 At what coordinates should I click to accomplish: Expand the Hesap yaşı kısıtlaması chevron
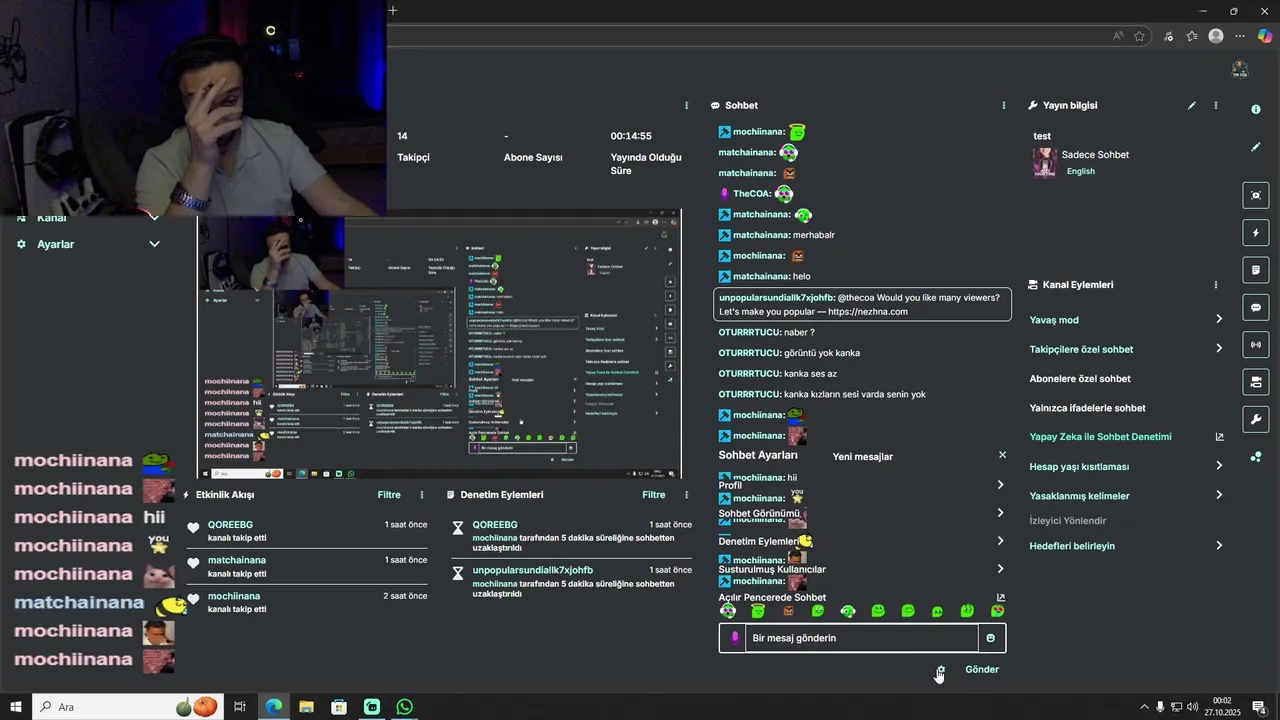[x=1219, y=466]
